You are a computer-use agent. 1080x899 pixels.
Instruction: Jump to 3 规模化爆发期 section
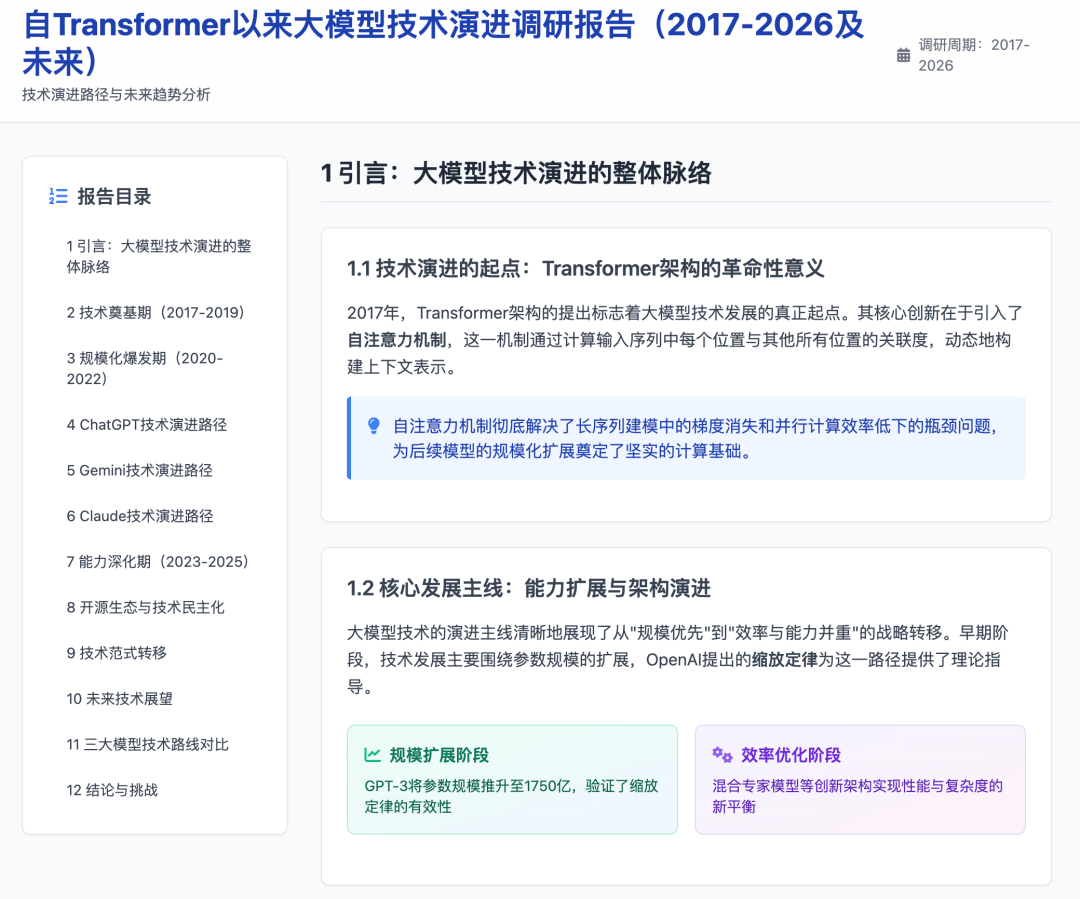(144, 369)
